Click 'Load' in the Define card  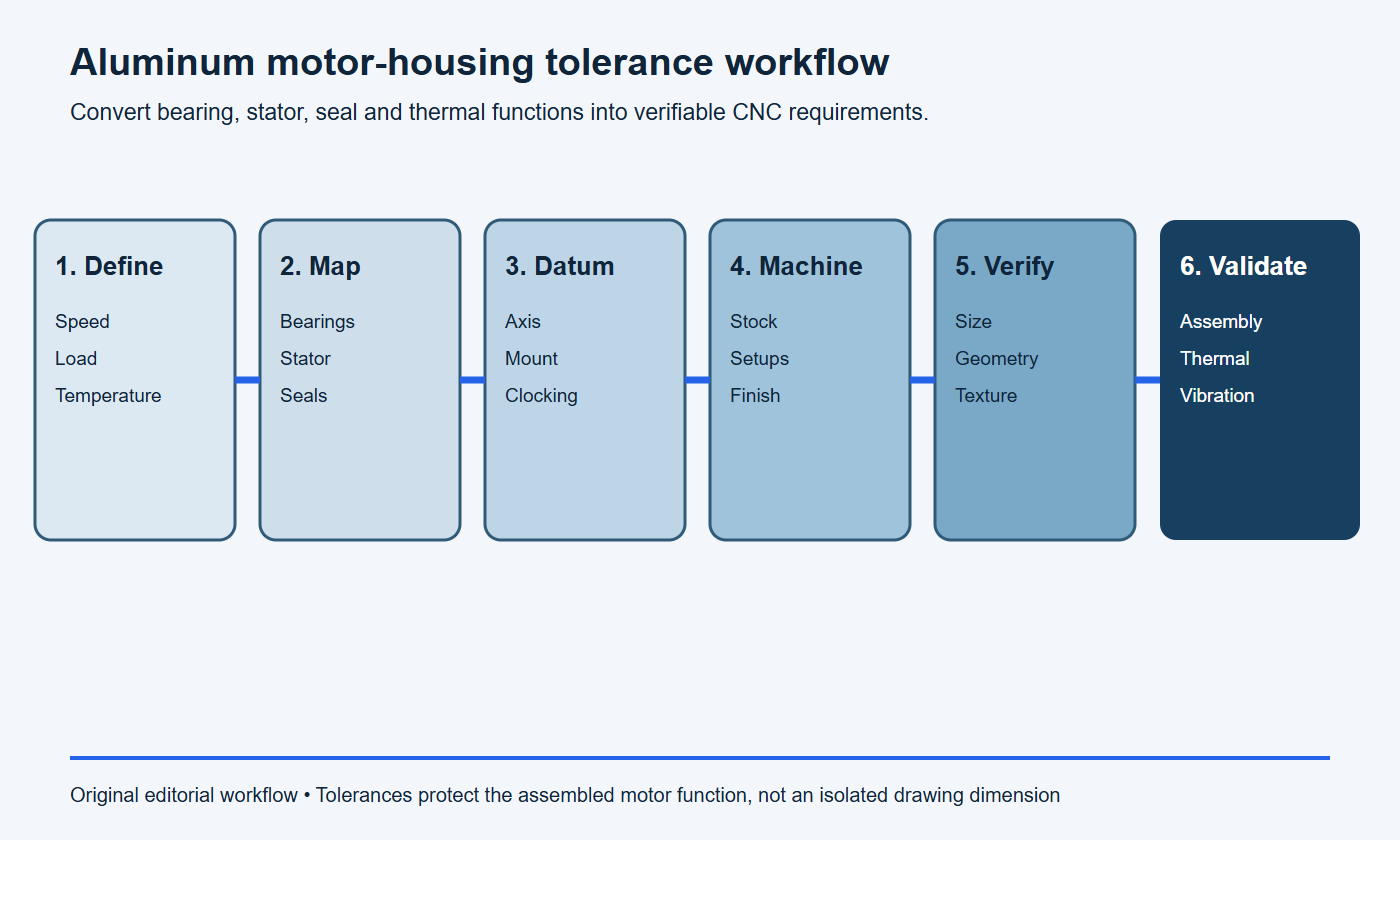pos(76,358)
